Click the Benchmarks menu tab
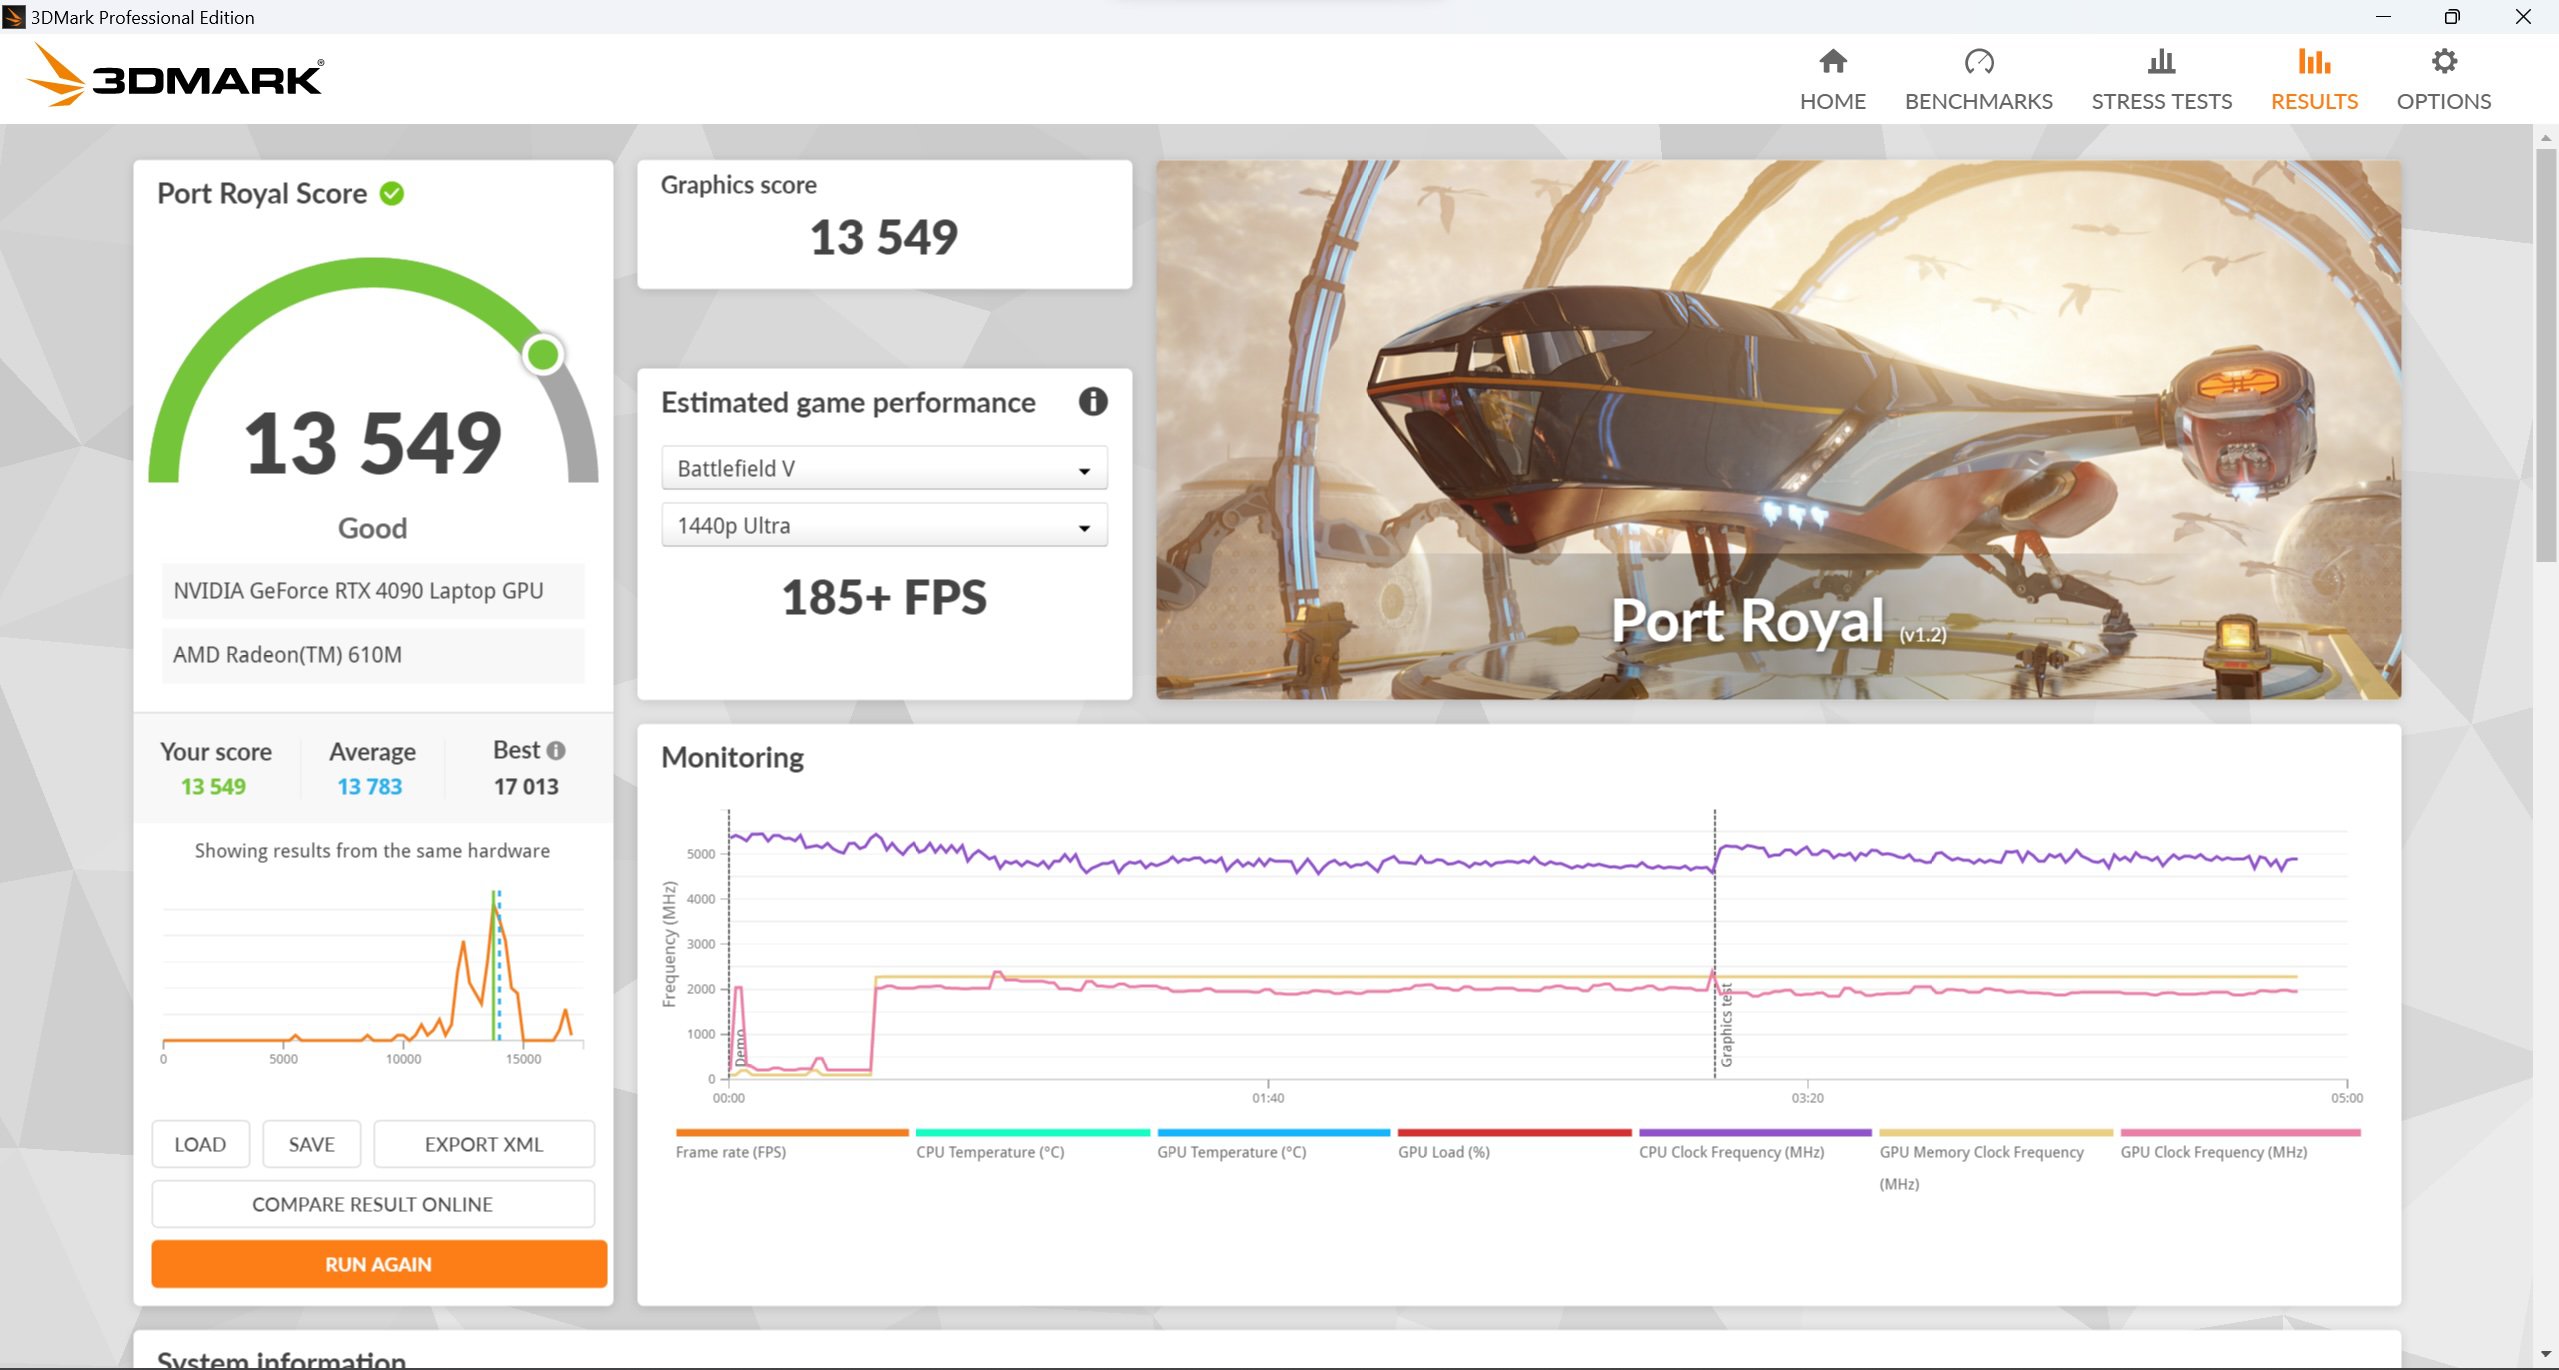This screenshot has height=1370, width=2559. (x=1980, y=78)
